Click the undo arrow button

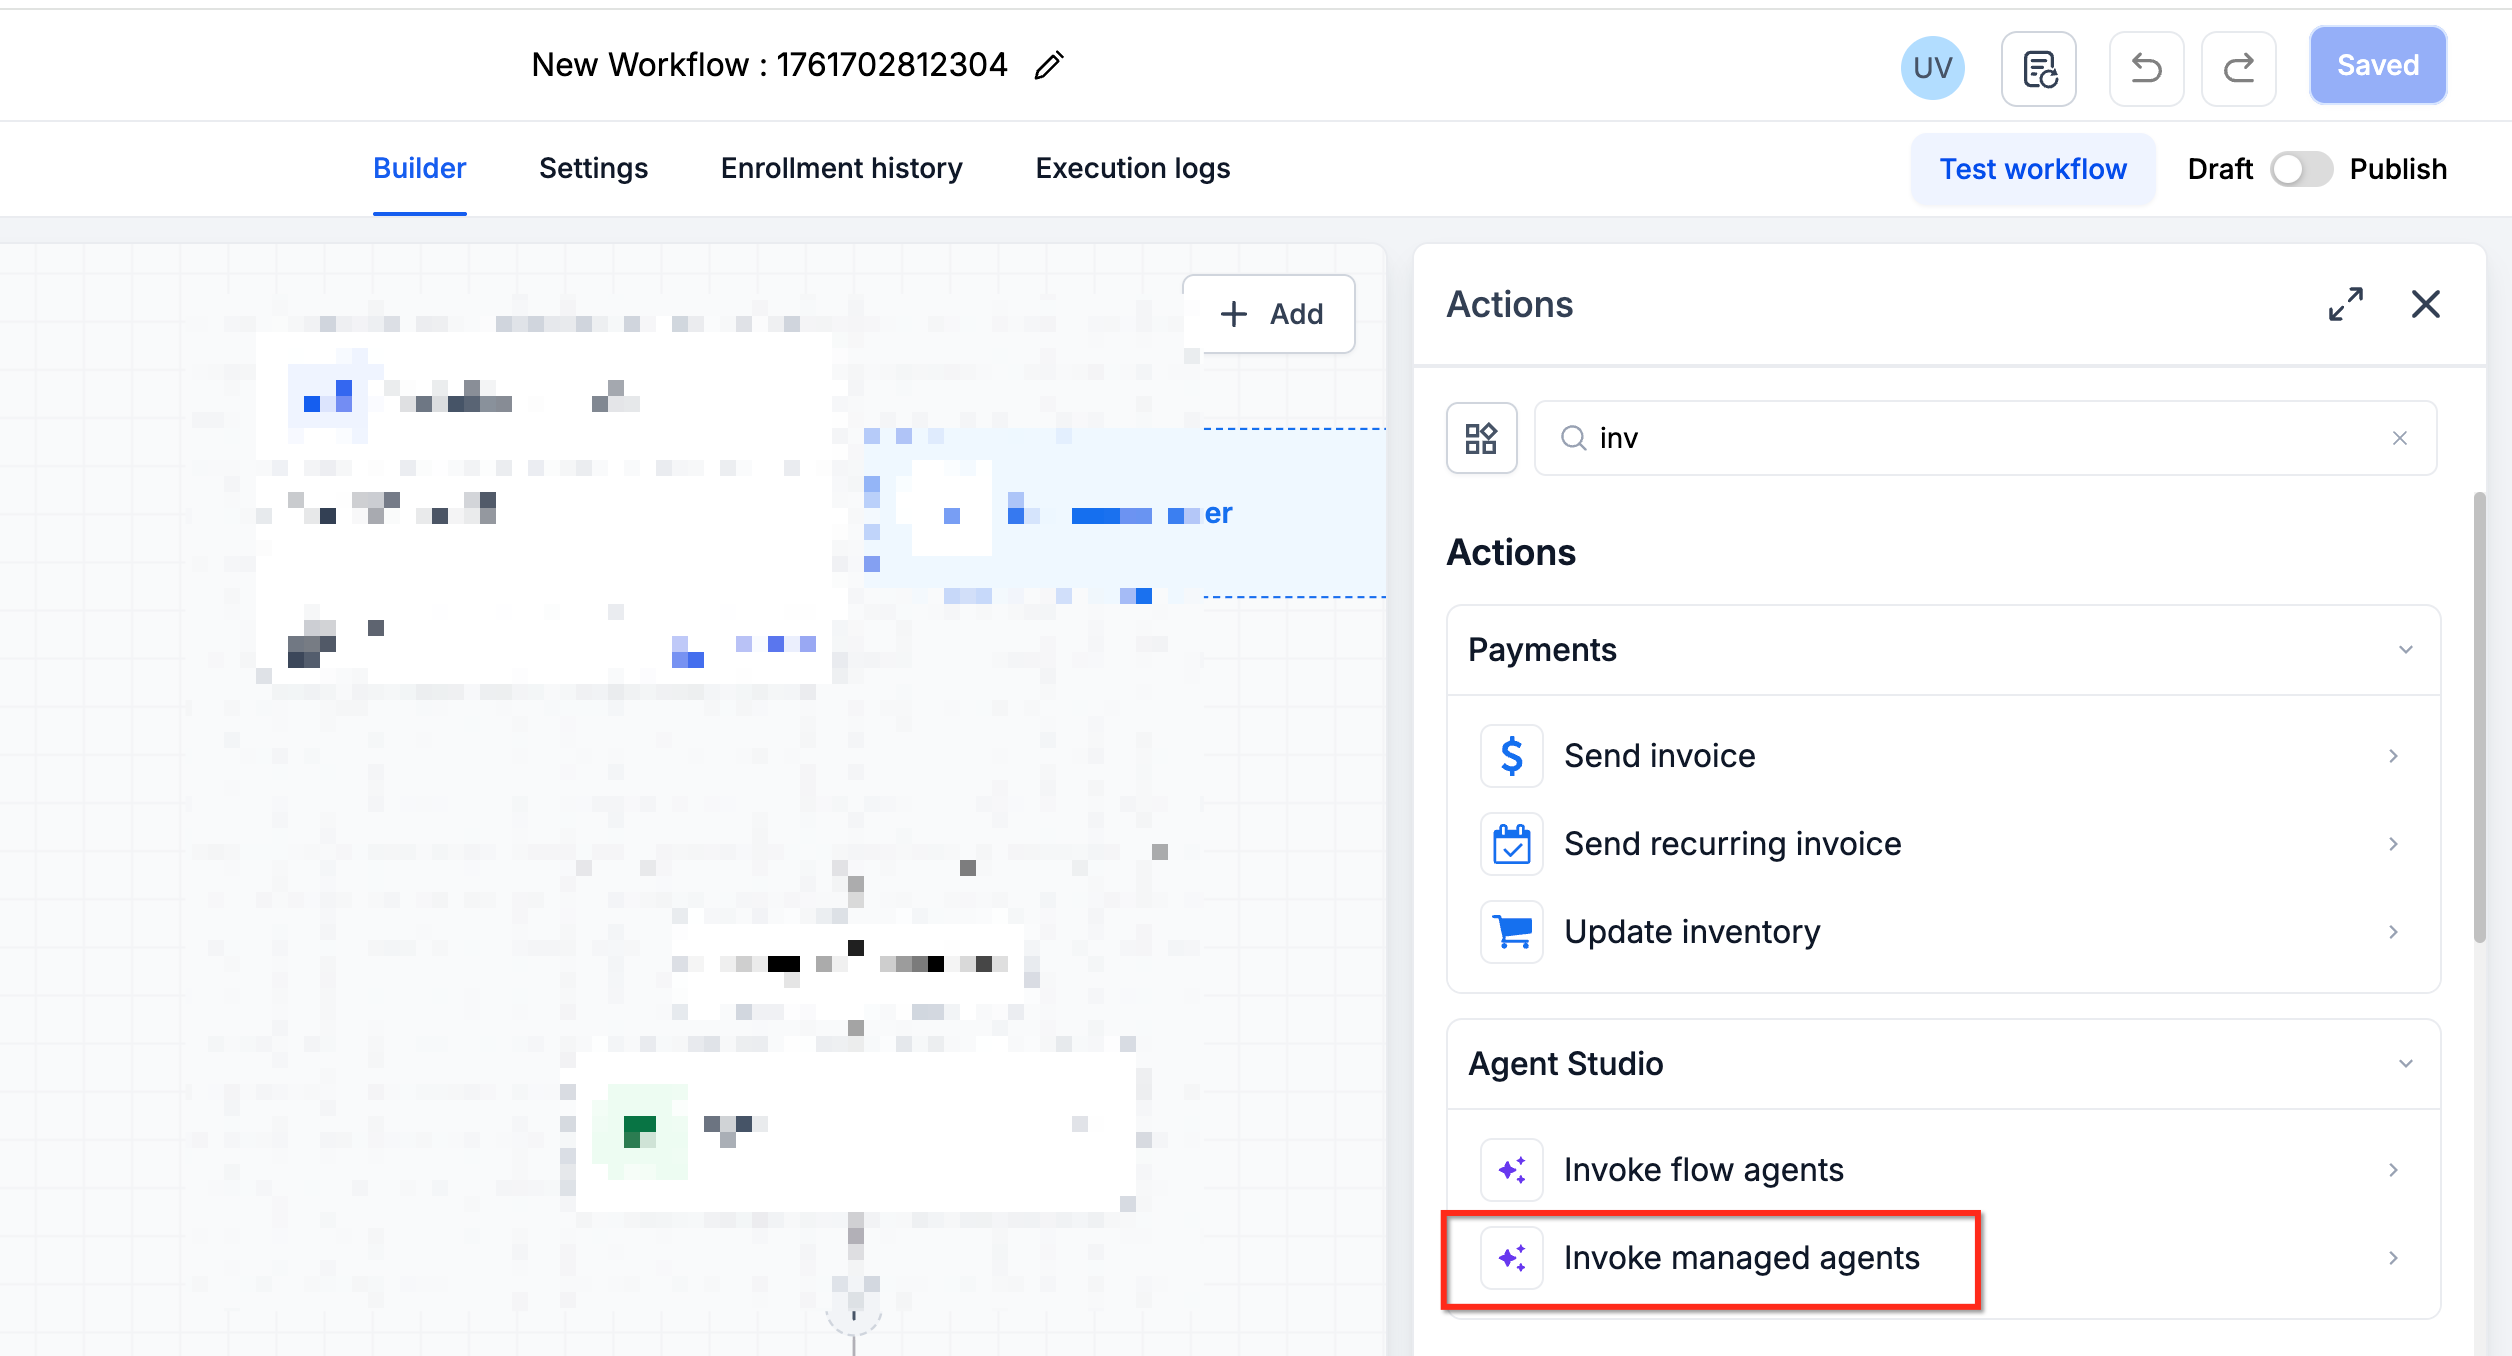click(2146, 69)
